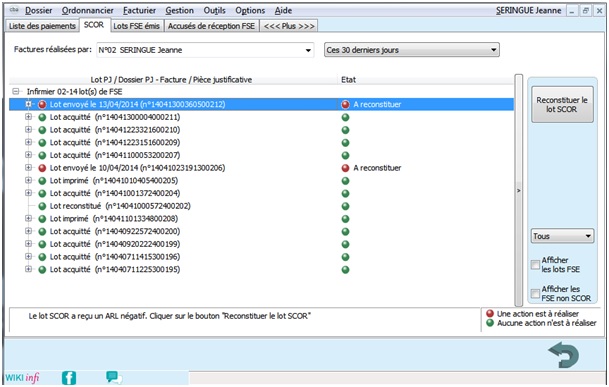Expand lot acquitté n°14040711225300195
The width and height of the screenshot is (609, 387).
(x=28, y=269)
